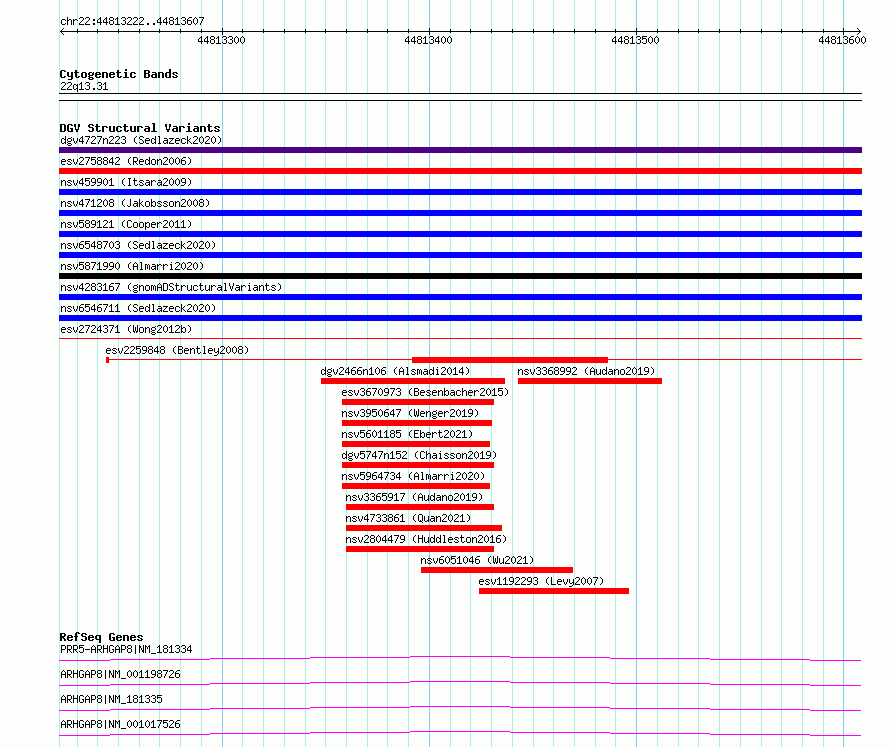Select nsv4283167 (gnomADStructuralVariants) label
890x747 pixels.
tap(171, 287)
